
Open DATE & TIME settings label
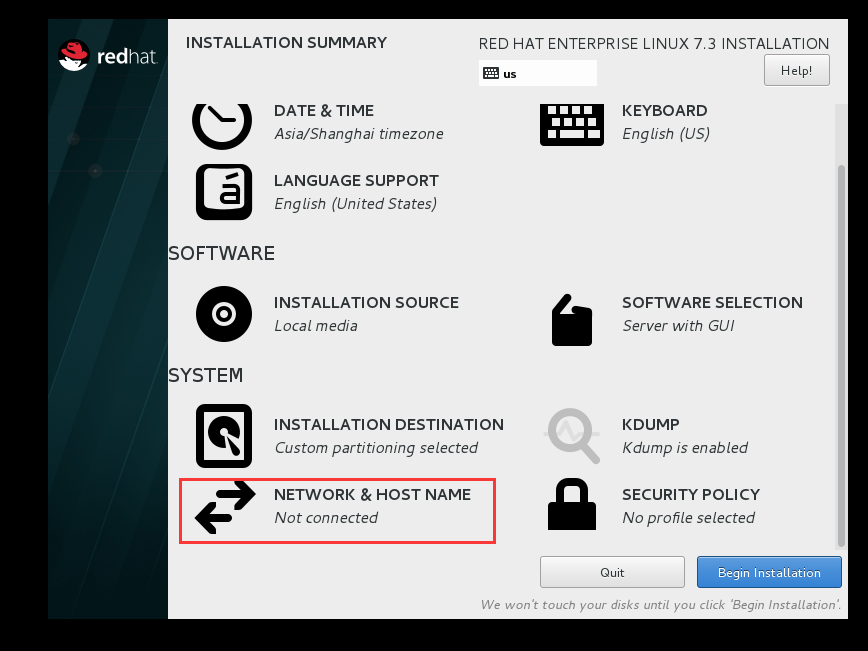(x=324, y=111)
